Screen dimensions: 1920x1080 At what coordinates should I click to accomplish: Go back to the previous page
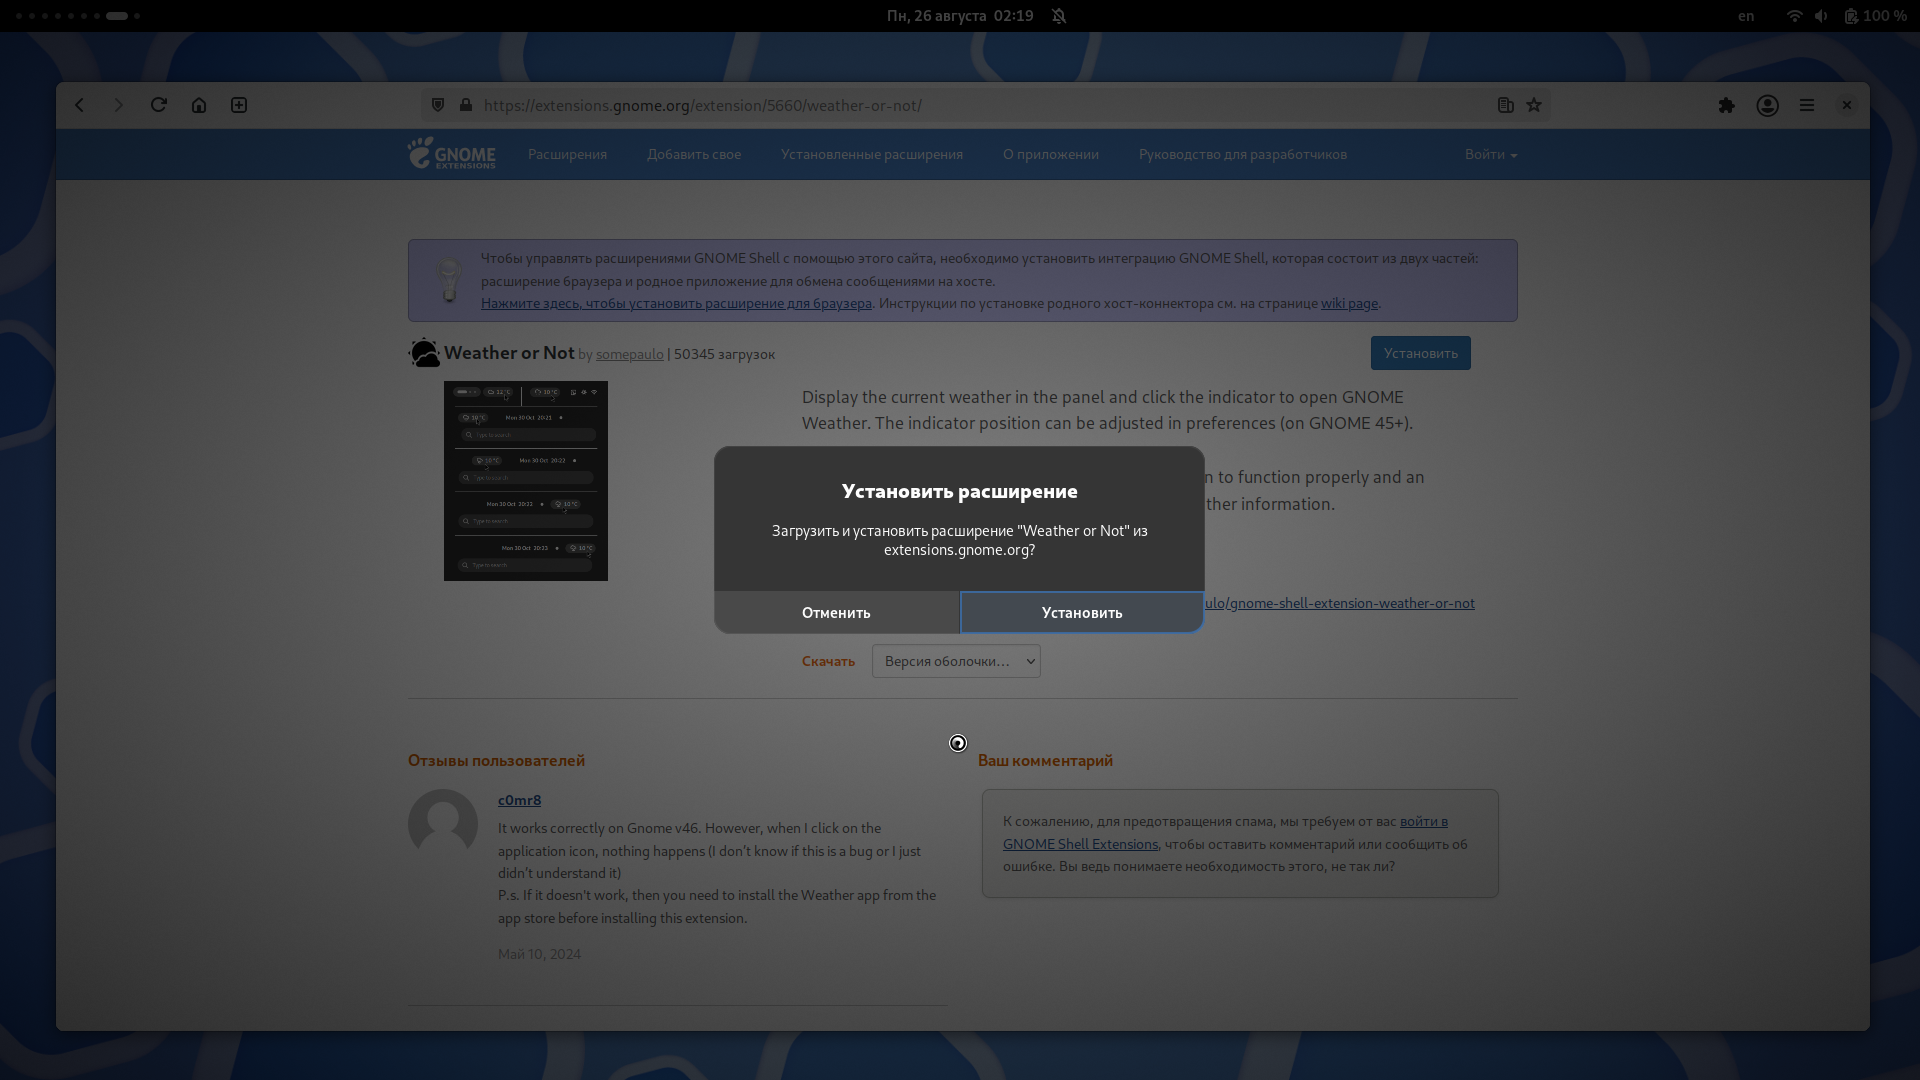[80, 105]
